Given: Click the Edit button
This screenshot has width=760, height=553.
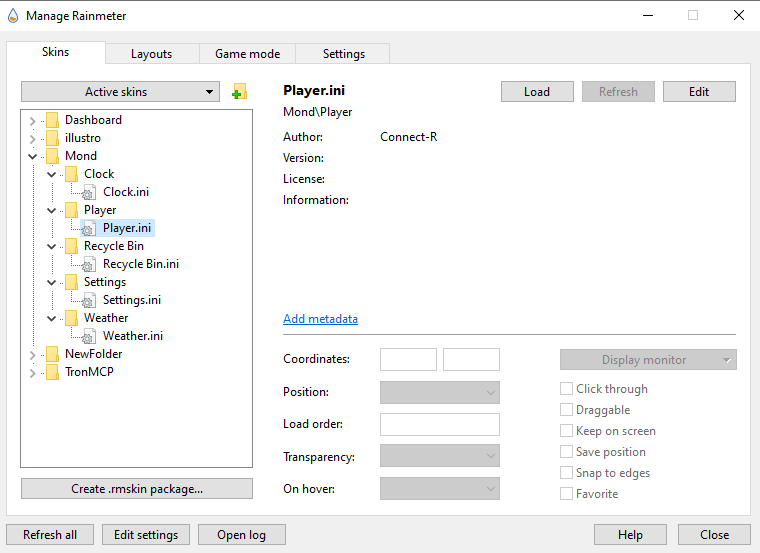Looking at the screenshot, I should [699, 92].
